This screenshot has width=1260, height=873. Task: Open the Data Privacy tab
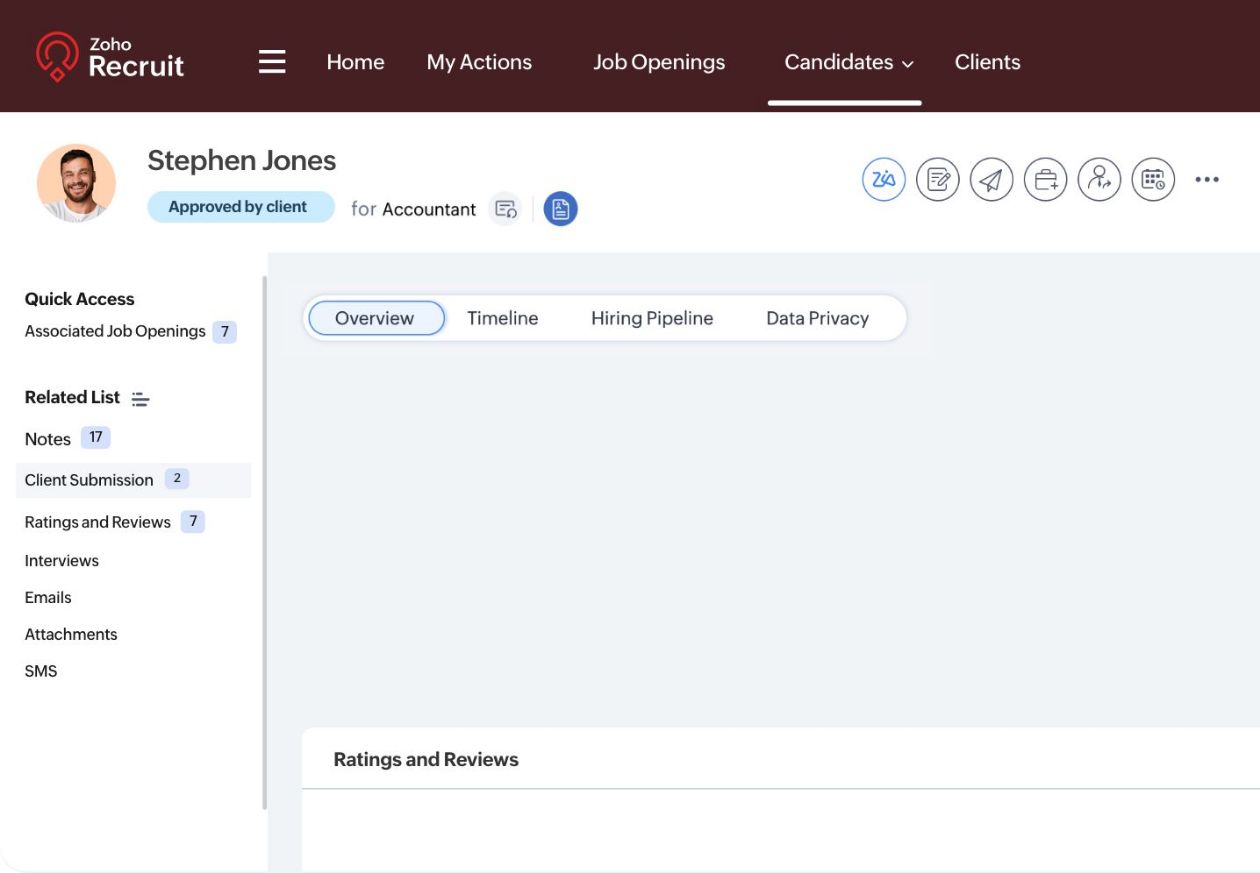coord(817,318)
